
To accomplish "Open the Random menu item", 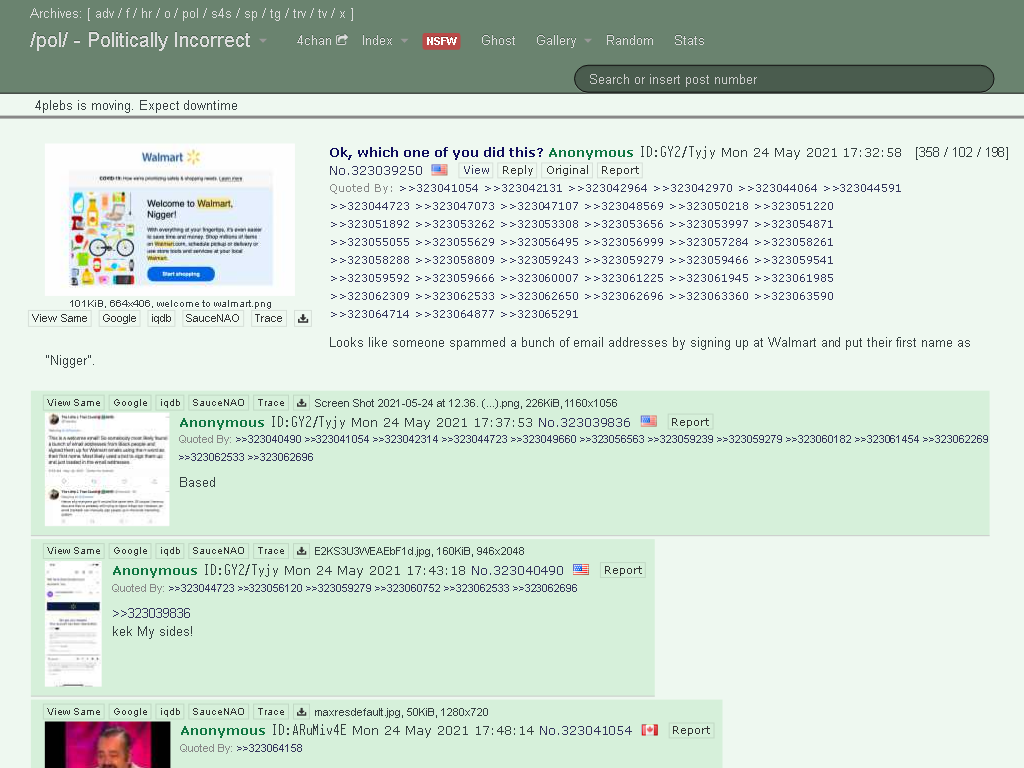I will coord(630,40).
